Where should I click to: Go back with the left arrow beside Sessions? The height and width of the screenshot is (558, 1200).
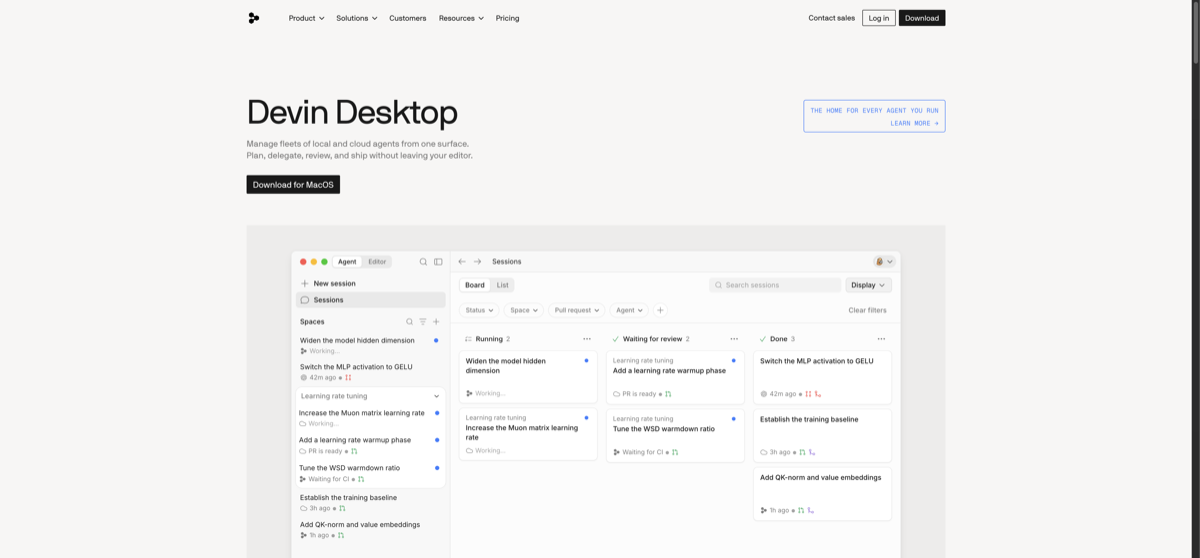[x=462, y=262]
